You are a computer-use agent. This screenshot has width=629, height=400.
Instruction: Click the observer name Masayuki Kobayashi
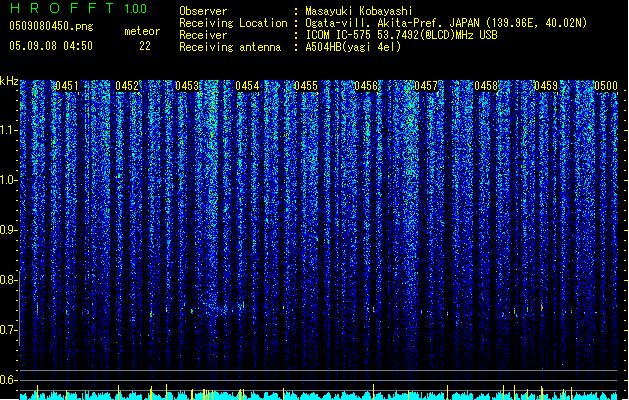pos(358,11)
